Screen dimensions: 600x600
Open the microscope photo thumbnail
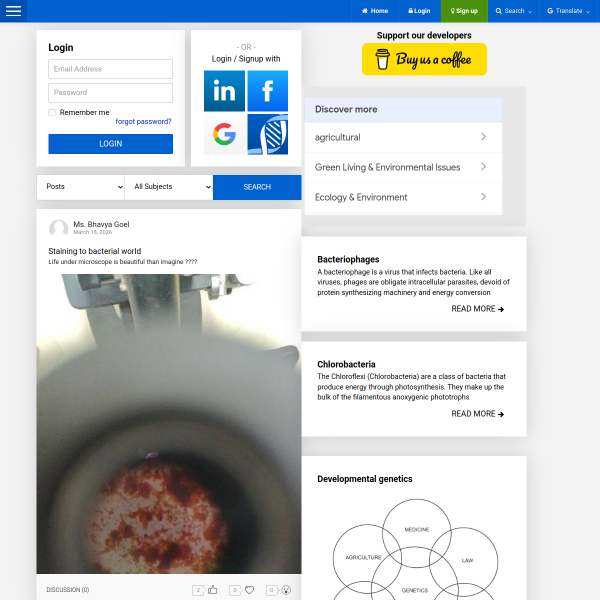click(169, 424)
